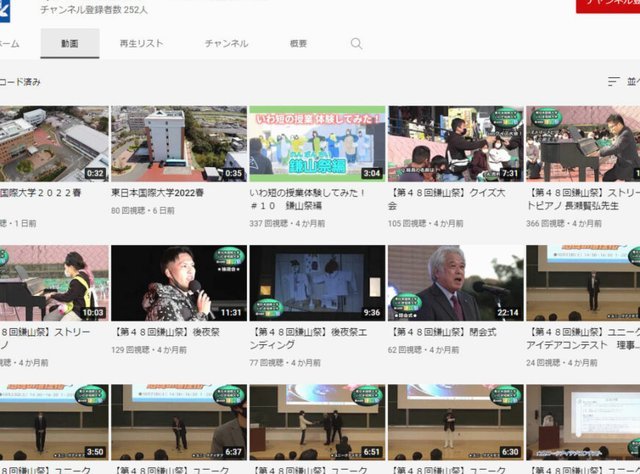Click the 129 回視聴・4 か月前 text

pyautogui.click(x=149, y=349)
